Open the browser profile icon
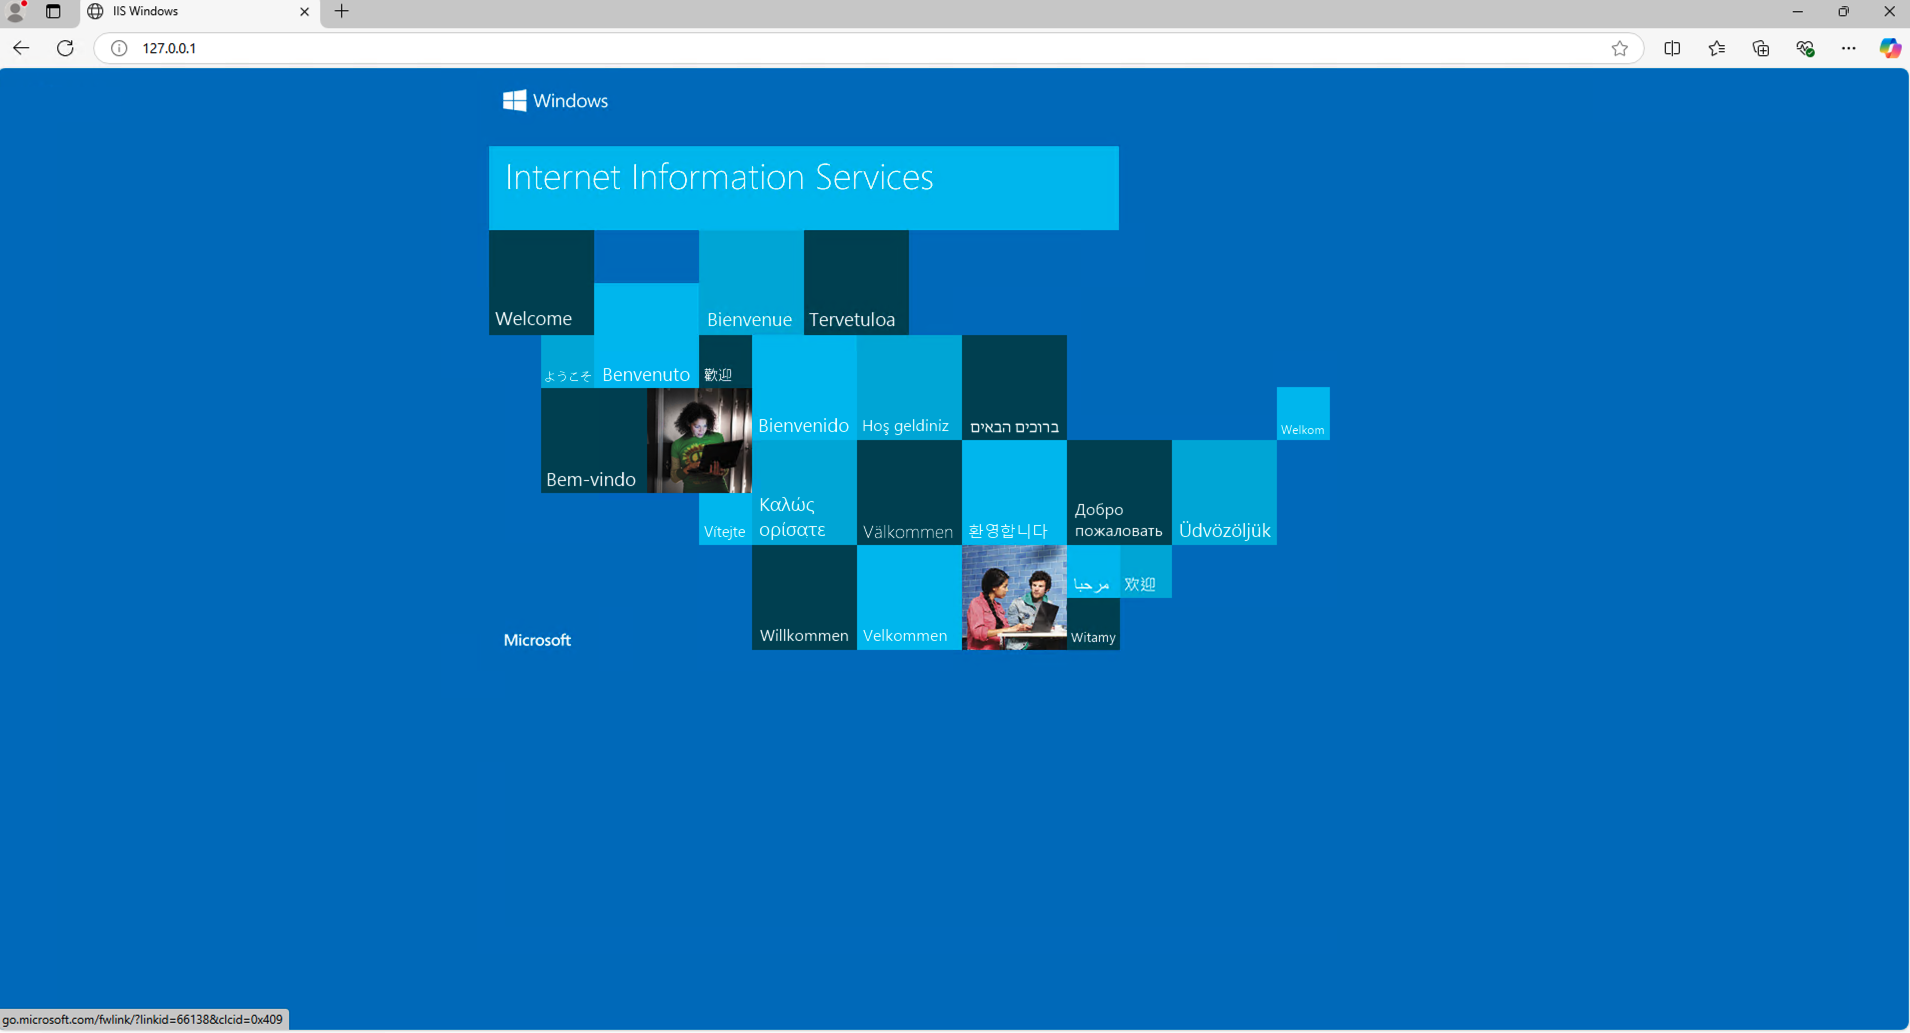This screenshot has height=1033, width=1910. click(16, 11)
